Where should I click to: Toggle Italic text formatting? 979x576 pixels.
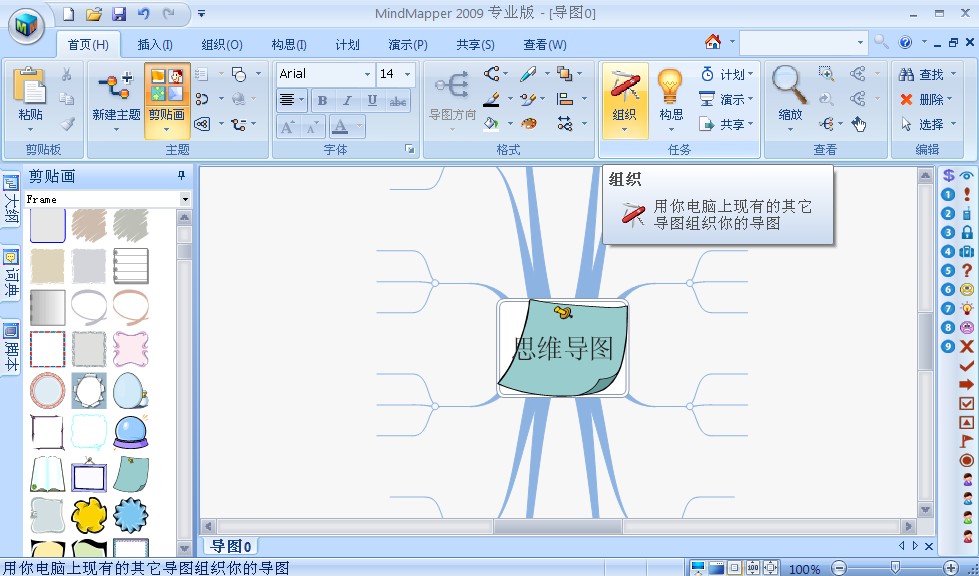[x=347, y=100]
